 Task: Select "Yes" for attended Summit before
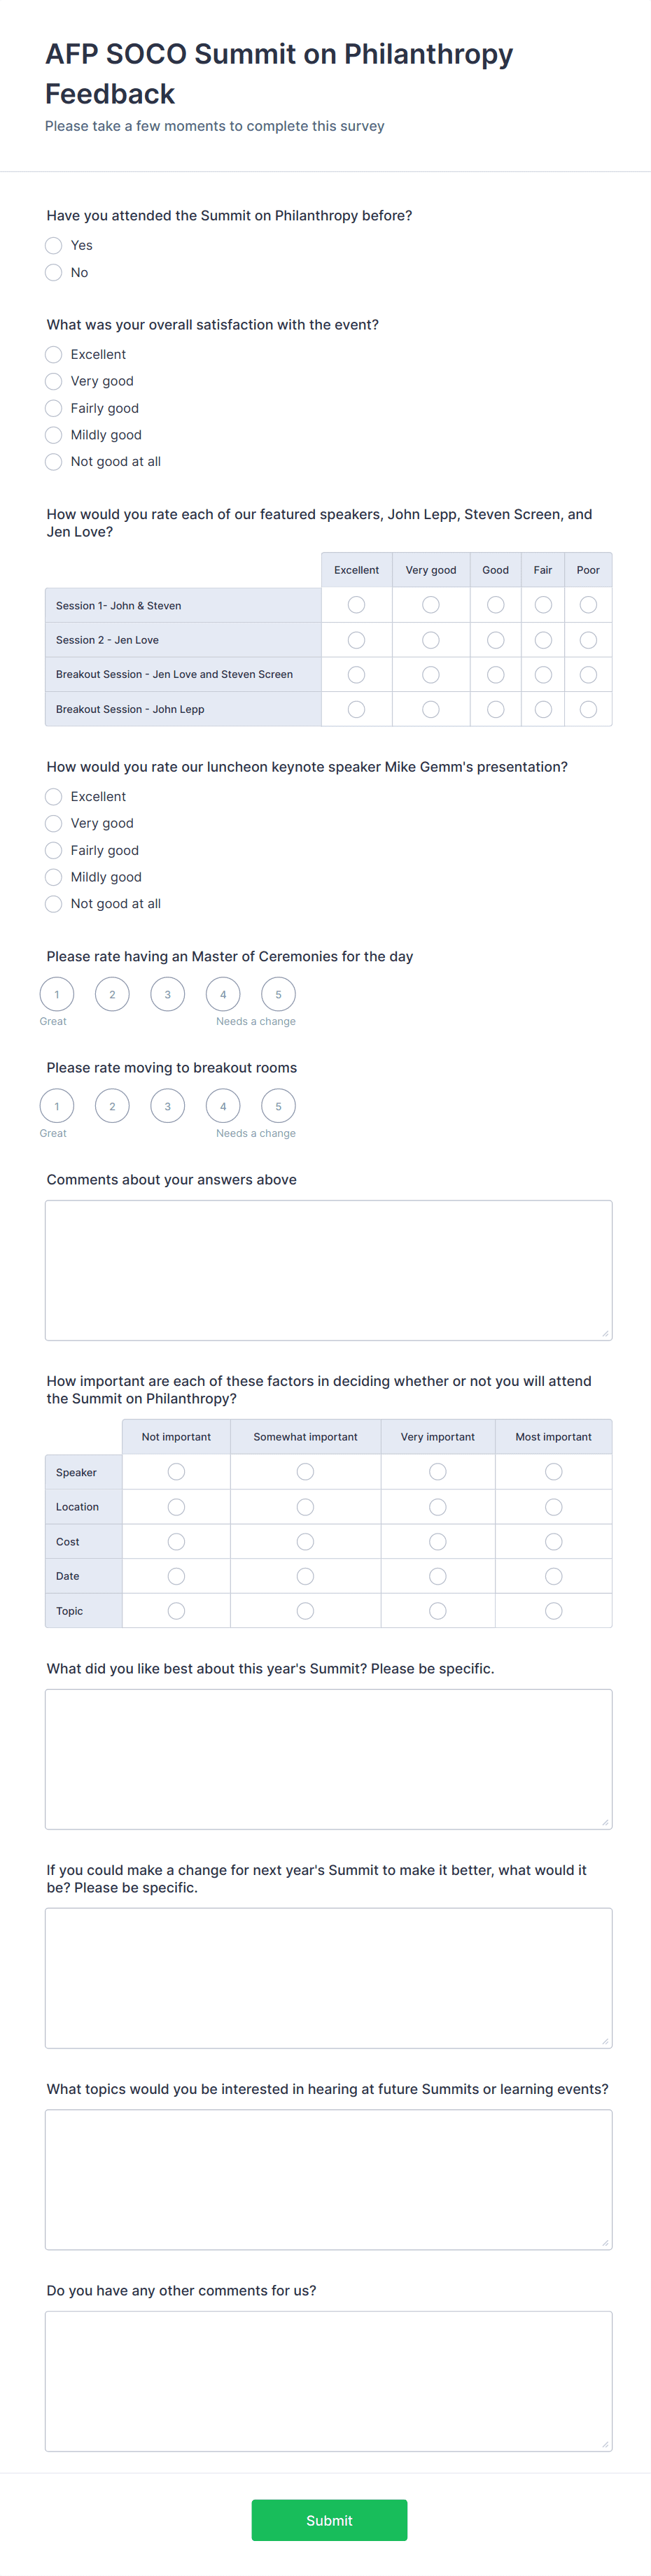pyautogui.click(x=53, y=245)
